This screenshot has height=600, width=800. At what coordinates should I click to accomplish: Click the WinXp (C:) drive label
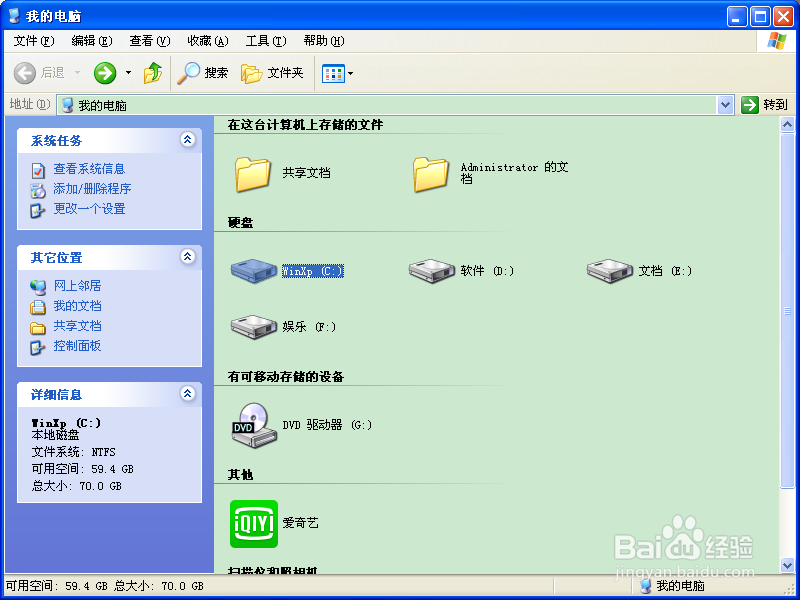[313, 271]
